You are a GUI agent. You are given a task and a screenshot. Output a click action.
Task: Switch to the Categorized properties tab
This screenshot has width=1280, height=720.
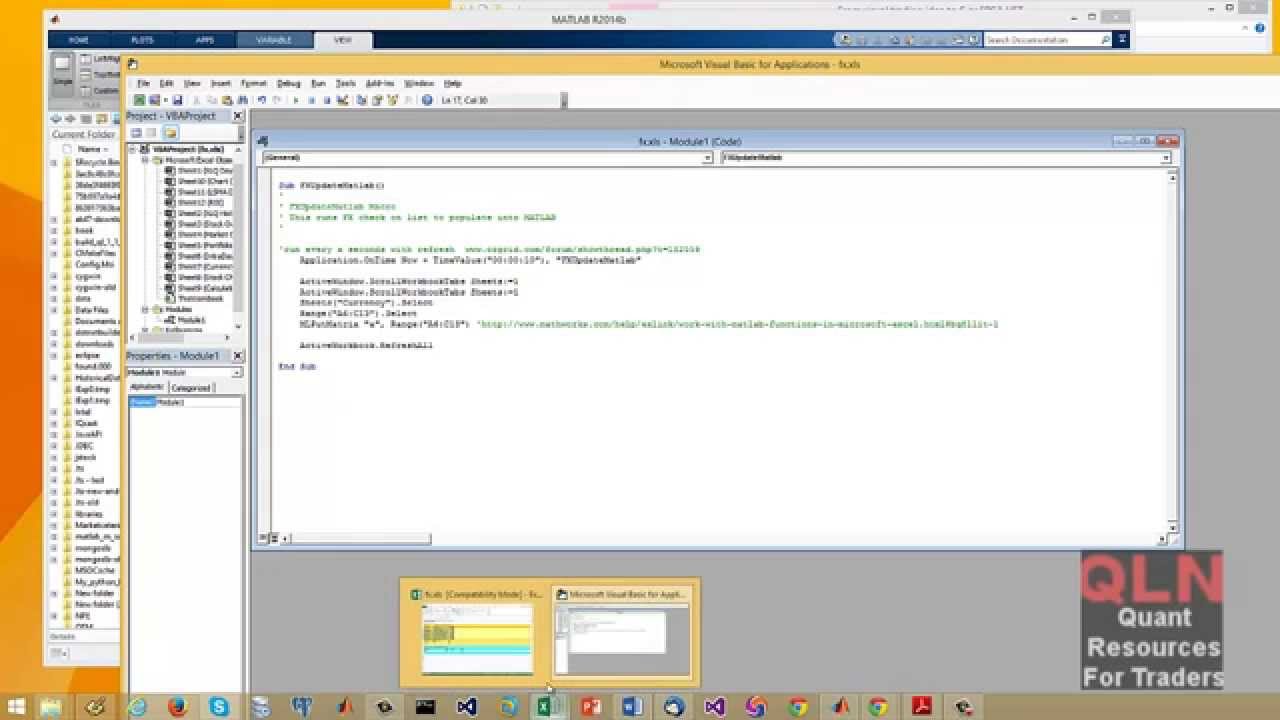pyautogui.click(x=190, y=387)
